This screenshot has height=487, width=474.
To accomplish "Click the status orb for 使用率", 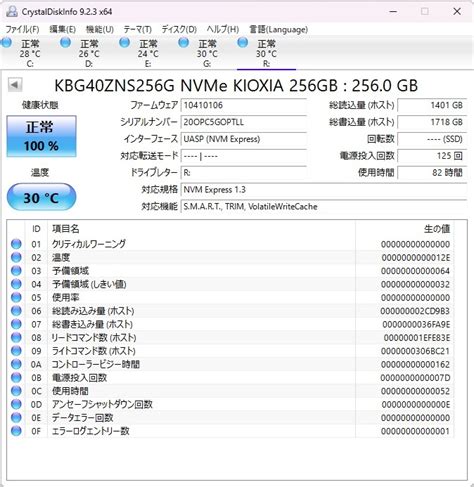I will tap(16, 297).
